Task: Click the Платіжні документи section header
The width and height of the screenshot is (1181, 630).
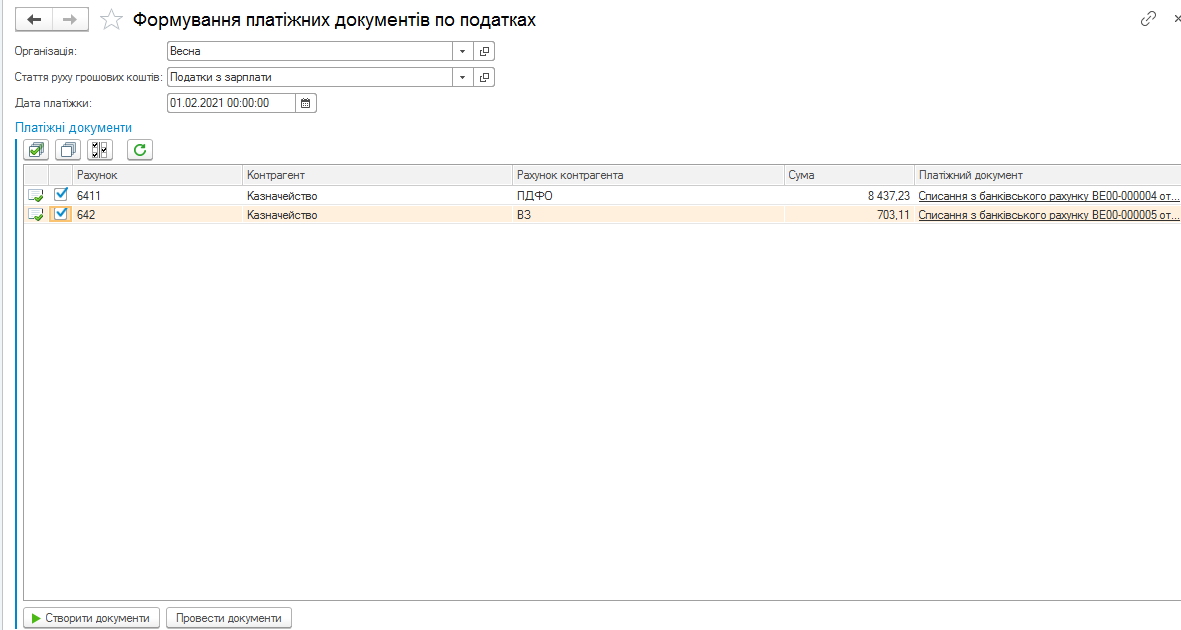Action: pyautogui.click(x=74, y=127)
